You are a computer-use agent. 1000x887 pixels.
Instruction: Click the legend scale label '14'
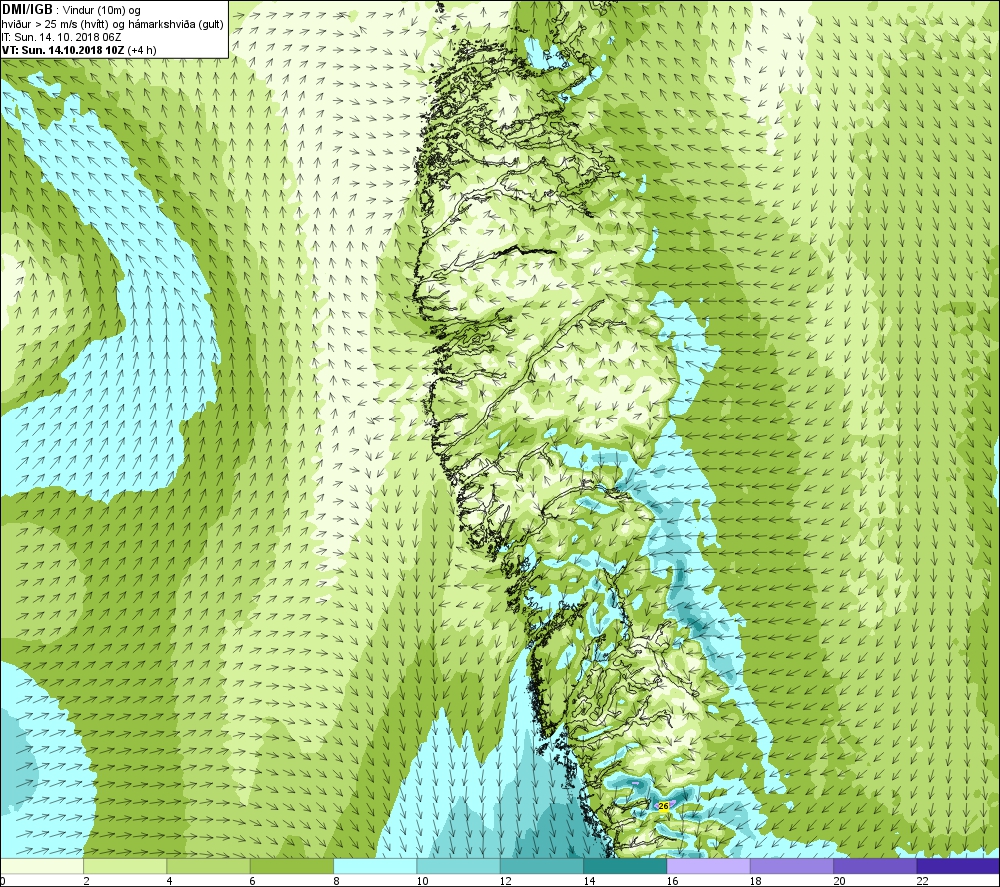(589, 881)
